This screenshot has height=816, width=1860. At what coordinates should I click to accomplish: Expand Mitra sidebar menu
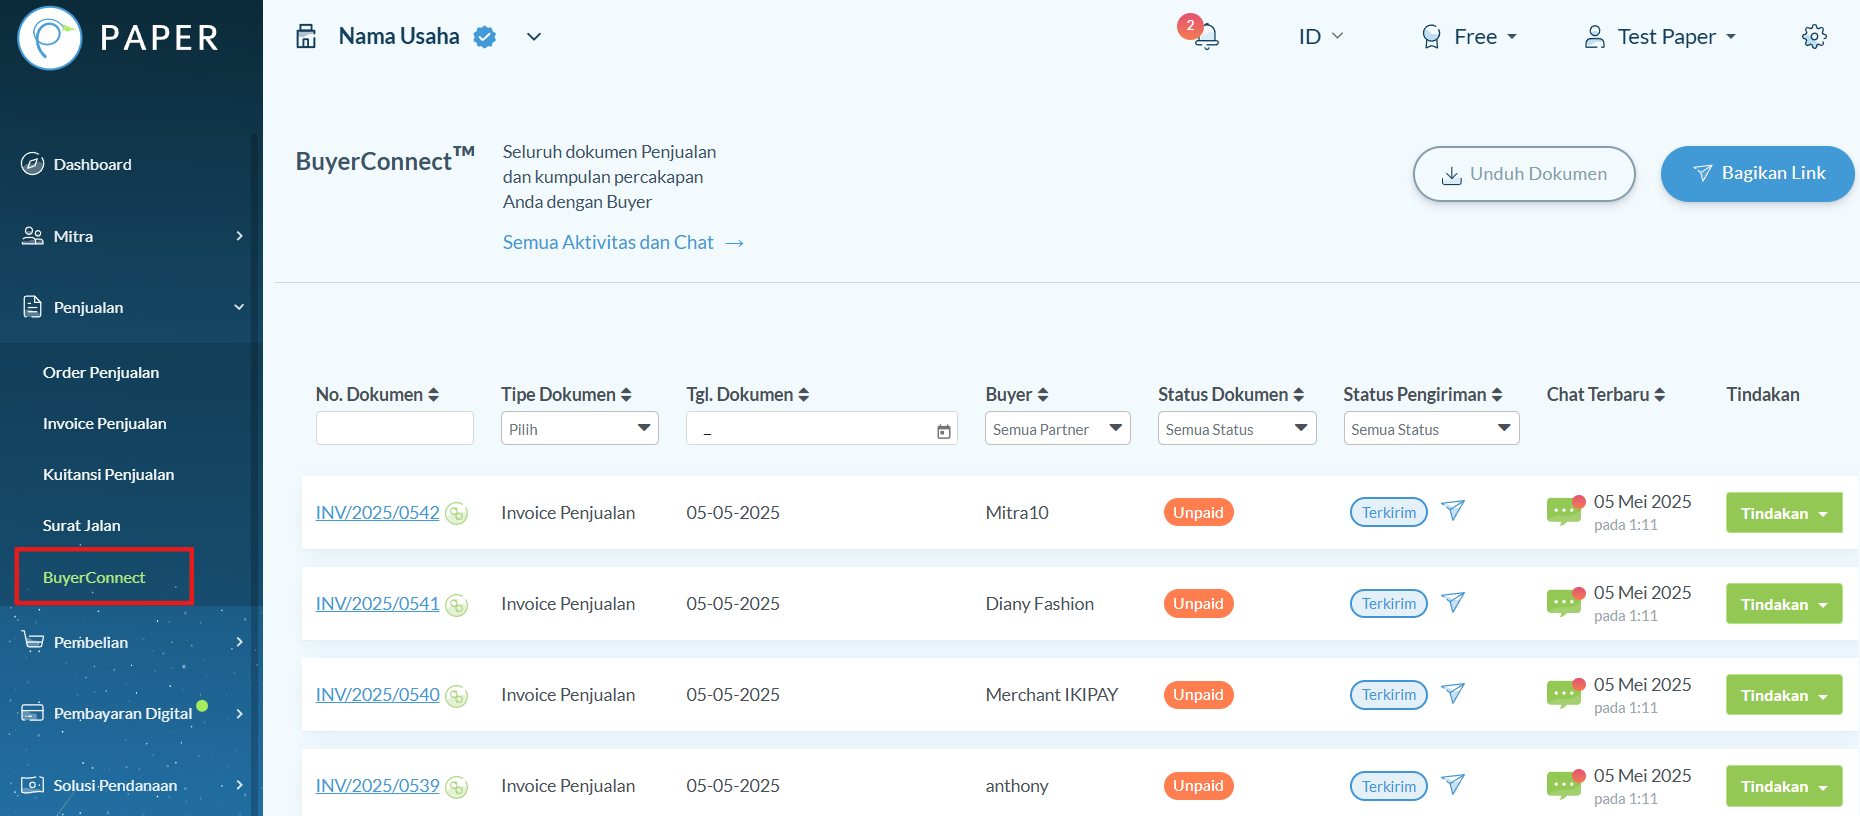130,236
